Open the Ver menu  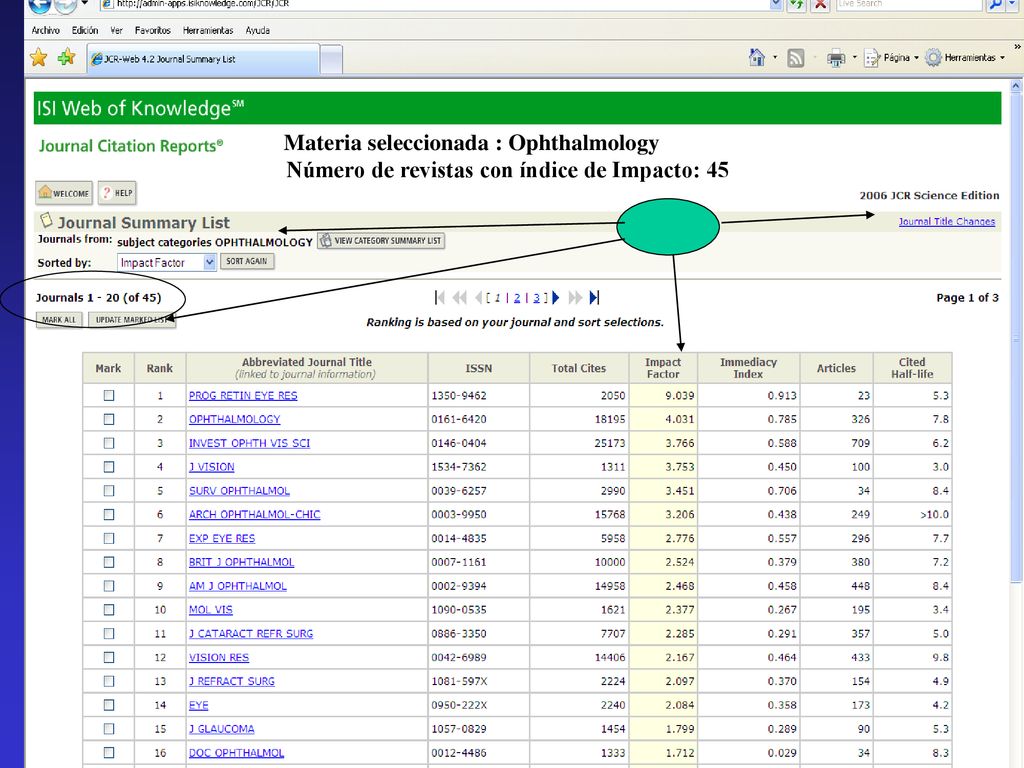116,31
